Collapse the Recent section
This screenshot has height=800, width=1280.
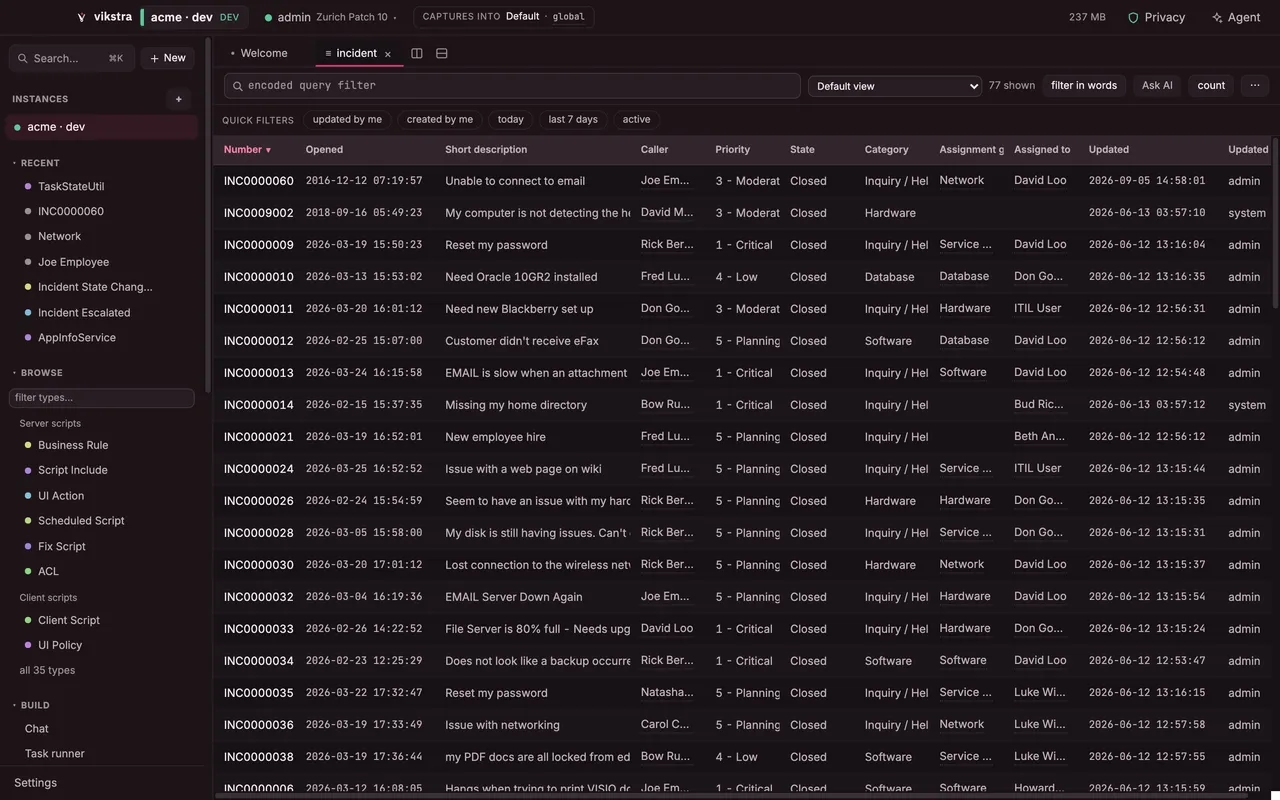(37, 163)
